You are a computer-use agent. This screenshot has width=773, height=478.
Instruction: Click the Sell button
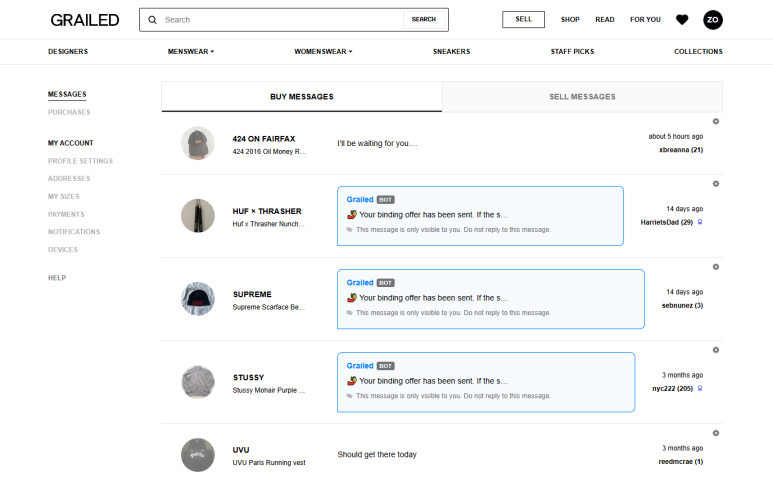pos(524,19)
